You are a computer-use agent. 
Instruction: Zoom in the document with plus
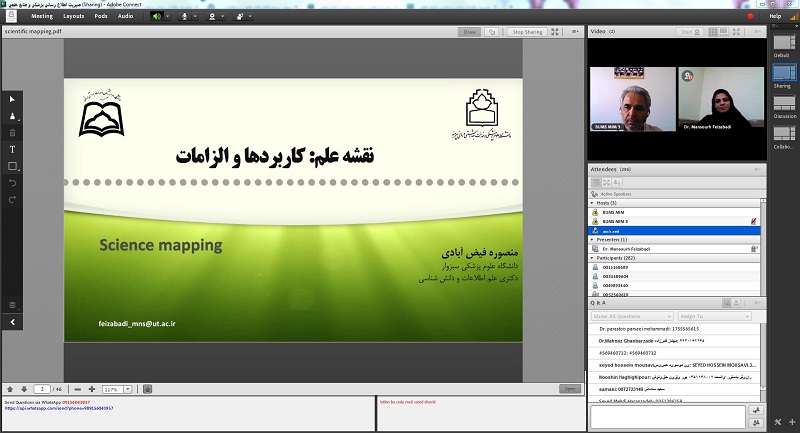[92, 389]
